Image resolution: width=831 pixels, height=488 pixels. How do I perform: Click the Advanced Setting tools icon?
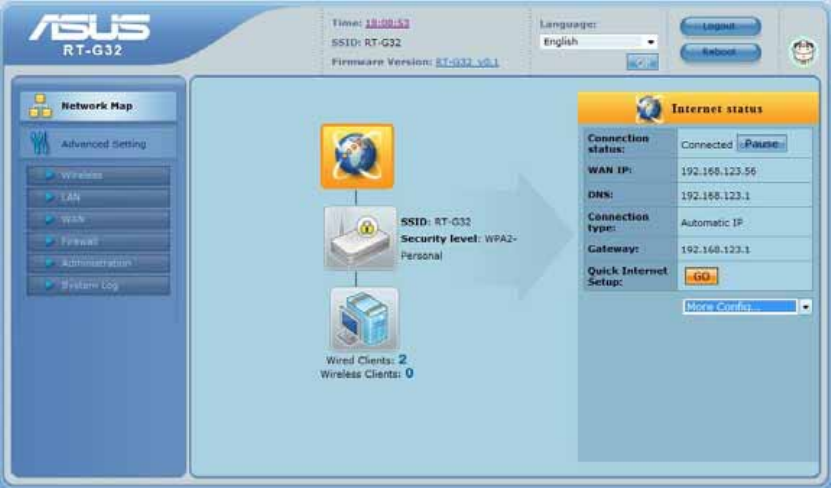point(40,143)
